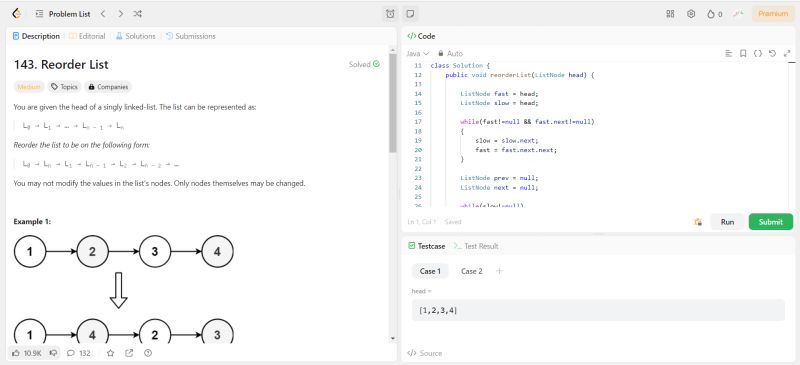
Task: Select the Code panel tab
Action: [421, 36]
